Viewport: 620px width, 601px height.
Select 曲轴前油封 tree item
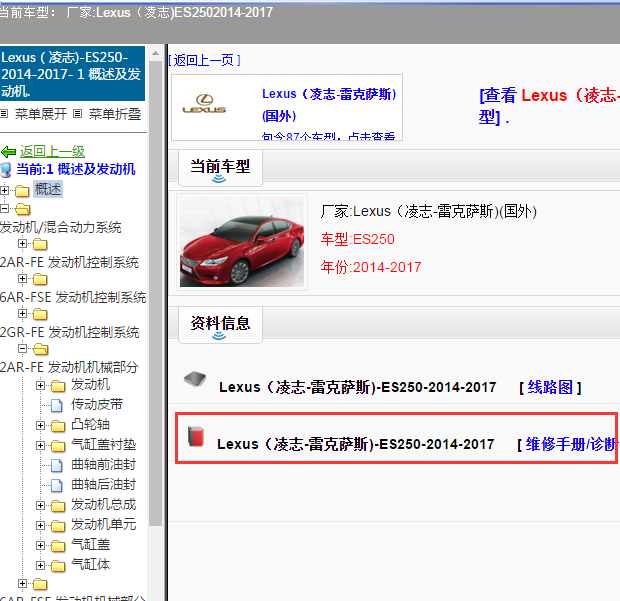(x=104, y=465)
